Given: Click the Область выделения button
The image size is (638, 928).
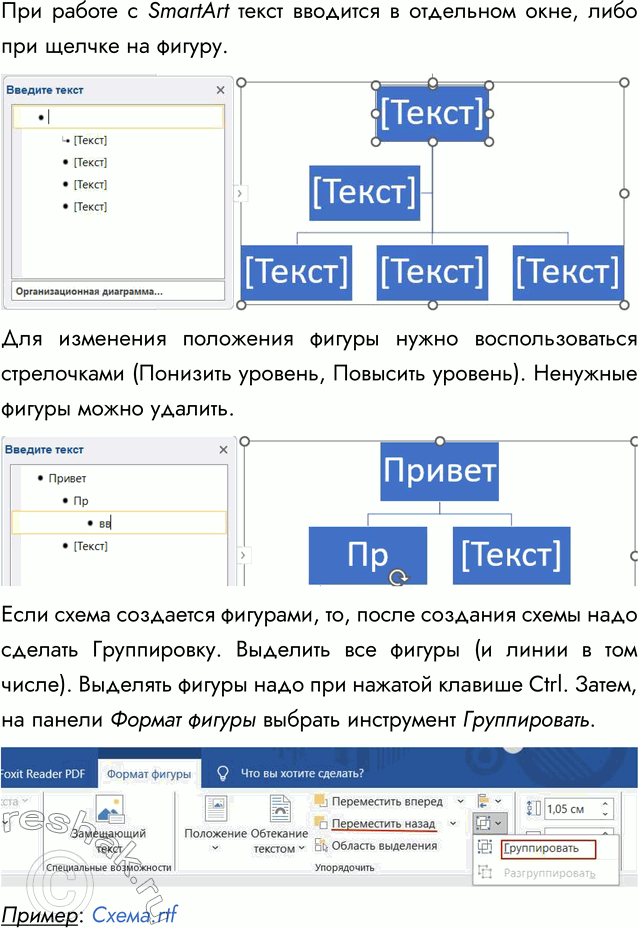Looking at the screenshot, I should tap(376, 845).
